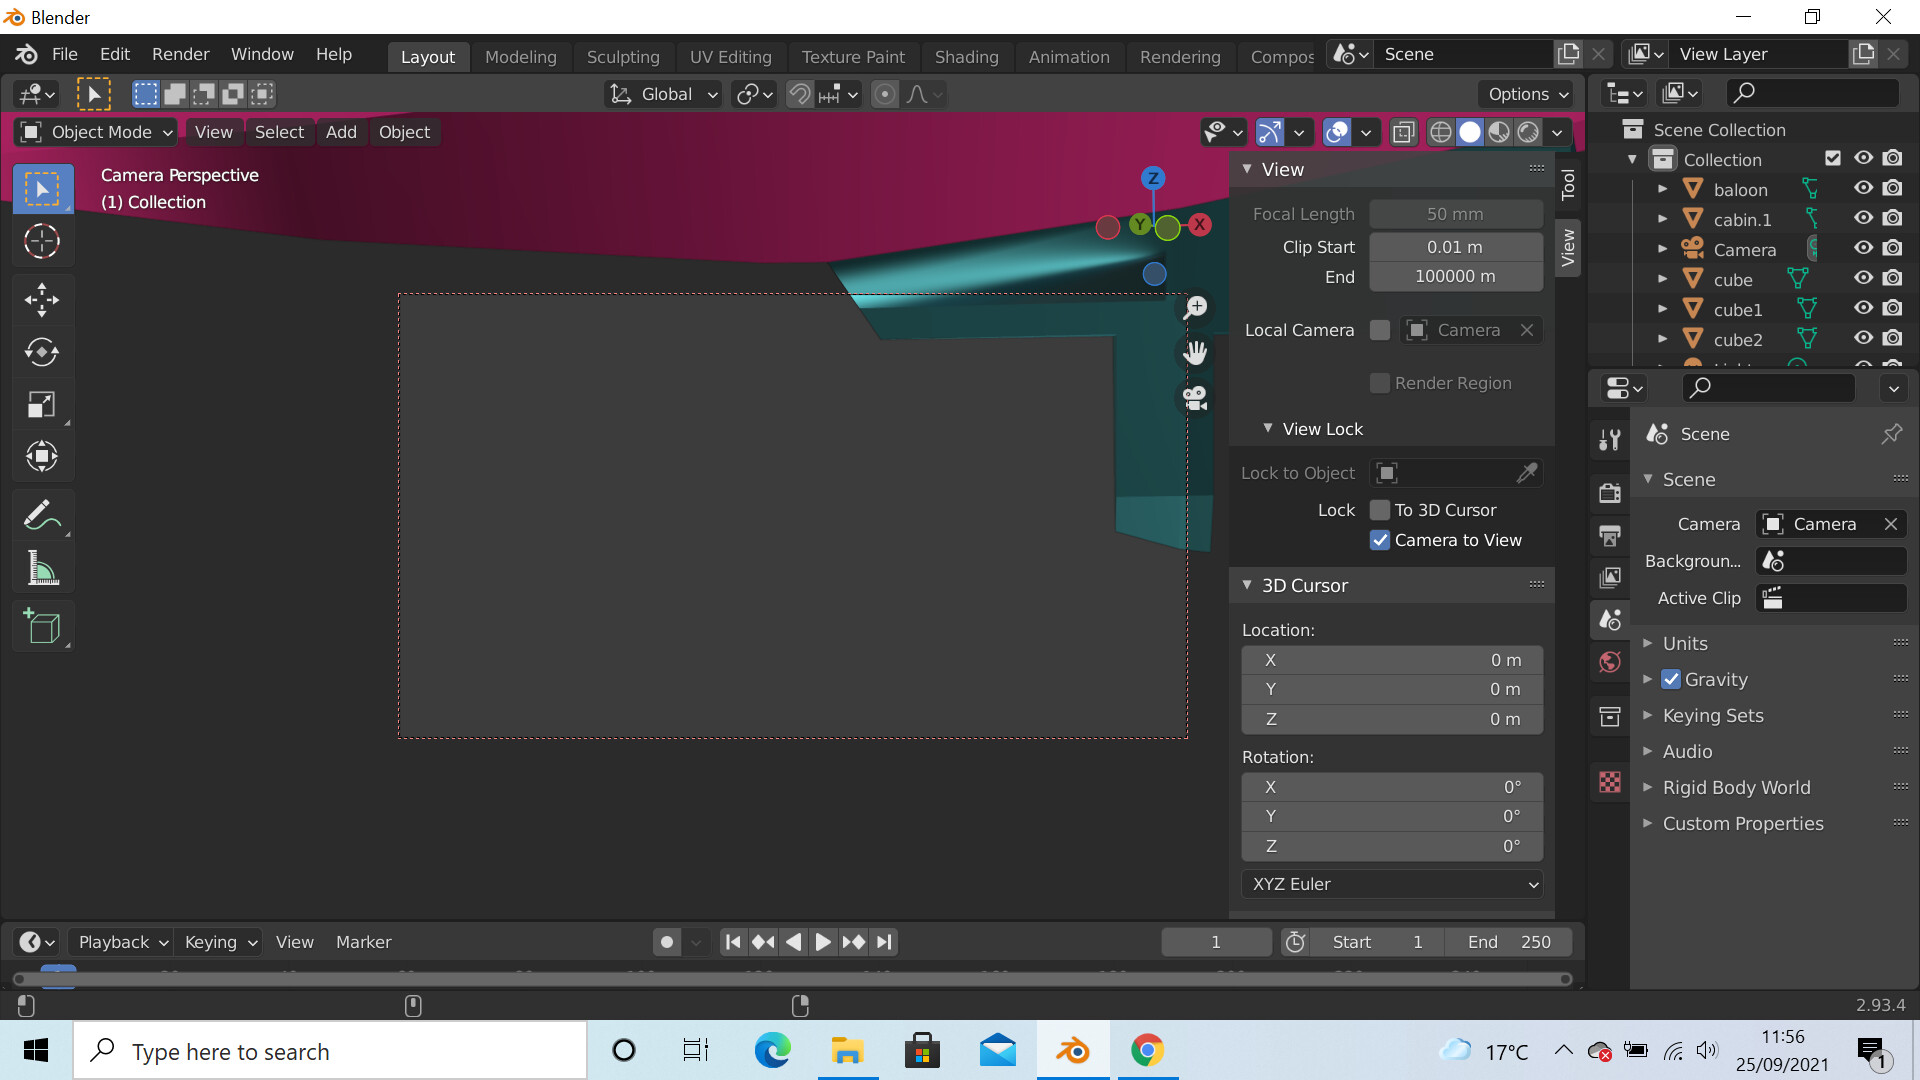The image size is (1920, 1080).
Task: Select the Move tool
Action: click(x=42, y=299)
